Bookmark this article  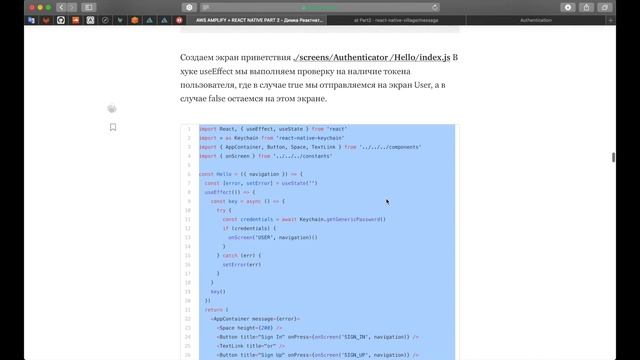(x=113, y=127)
